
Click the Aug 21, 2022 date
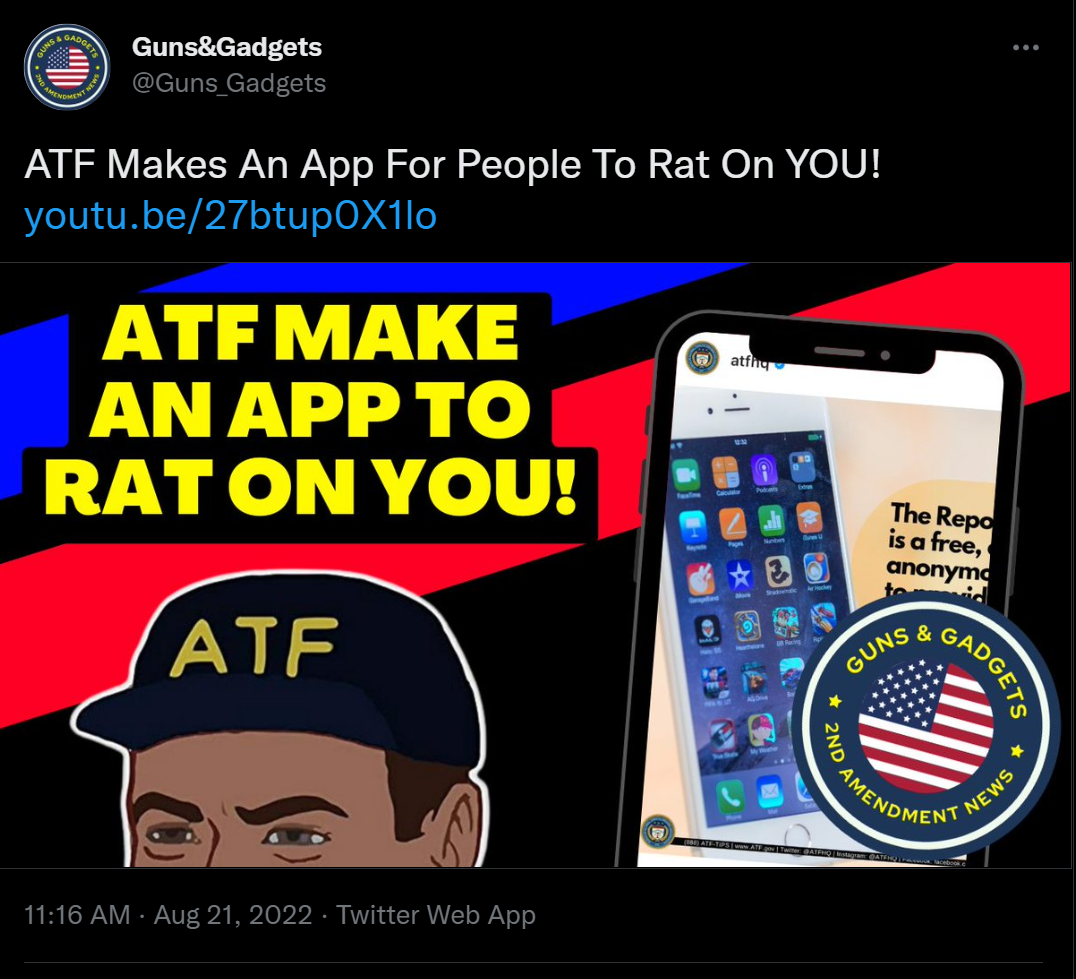[233, 915]
